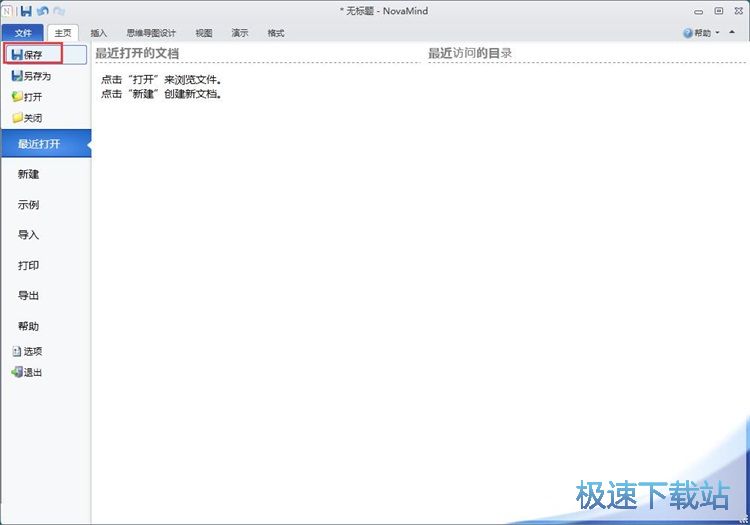Collapse the ribbon with the up arrow

732,32
